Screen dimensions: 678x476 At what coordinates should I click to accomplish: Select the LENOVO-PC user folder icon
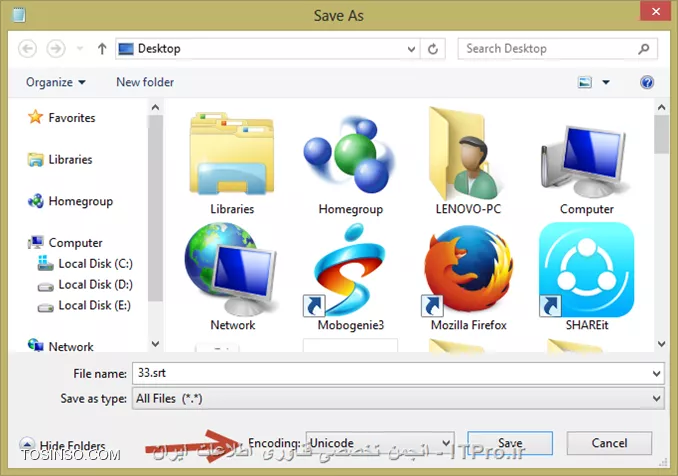click(x=464, y=153)
